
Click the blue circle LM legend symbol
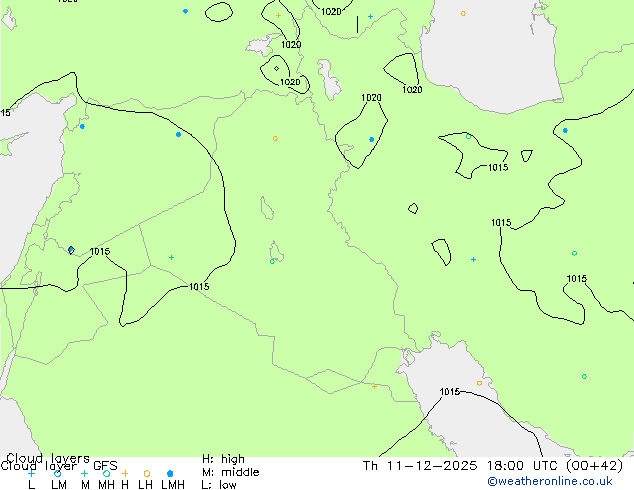(58, 473)
